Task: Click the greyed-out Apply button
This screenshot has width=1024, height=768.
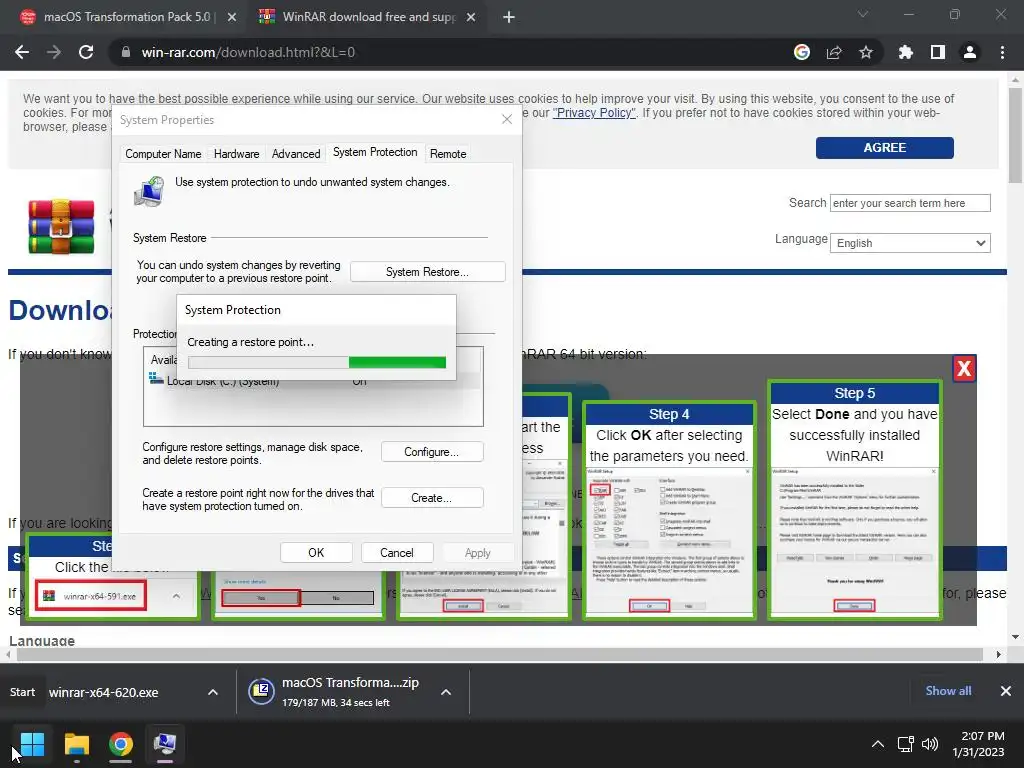Action: pos(477,552)
